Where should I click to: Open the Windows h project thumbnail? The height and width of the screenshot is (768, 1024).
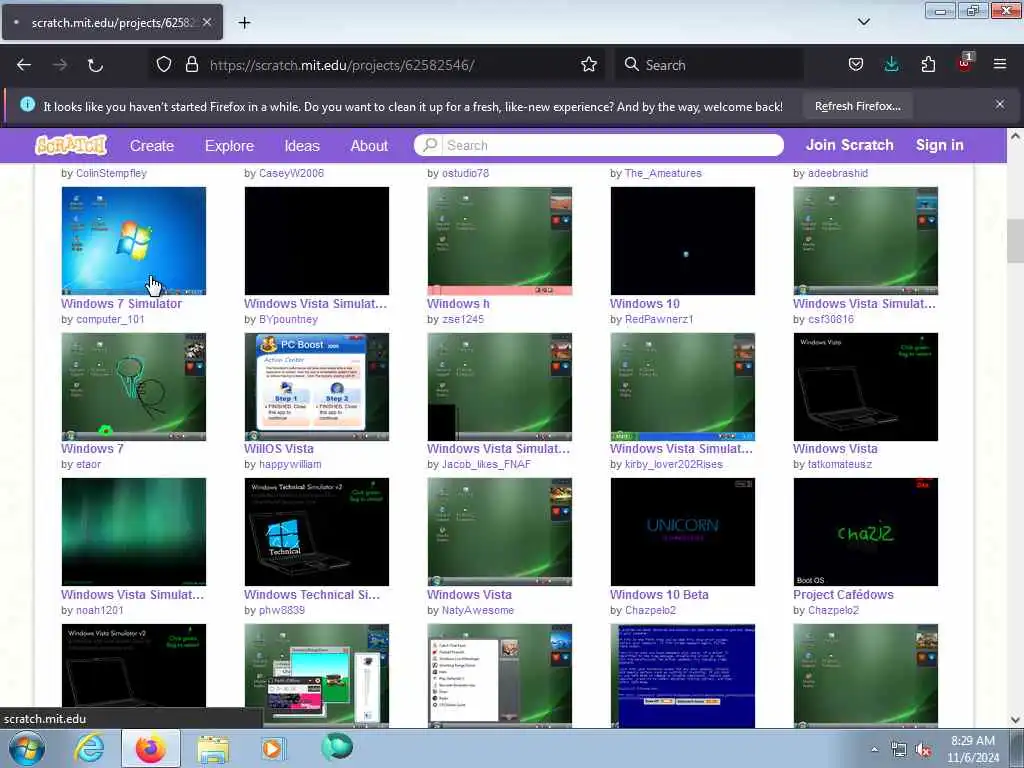click(x=500, y=240)
